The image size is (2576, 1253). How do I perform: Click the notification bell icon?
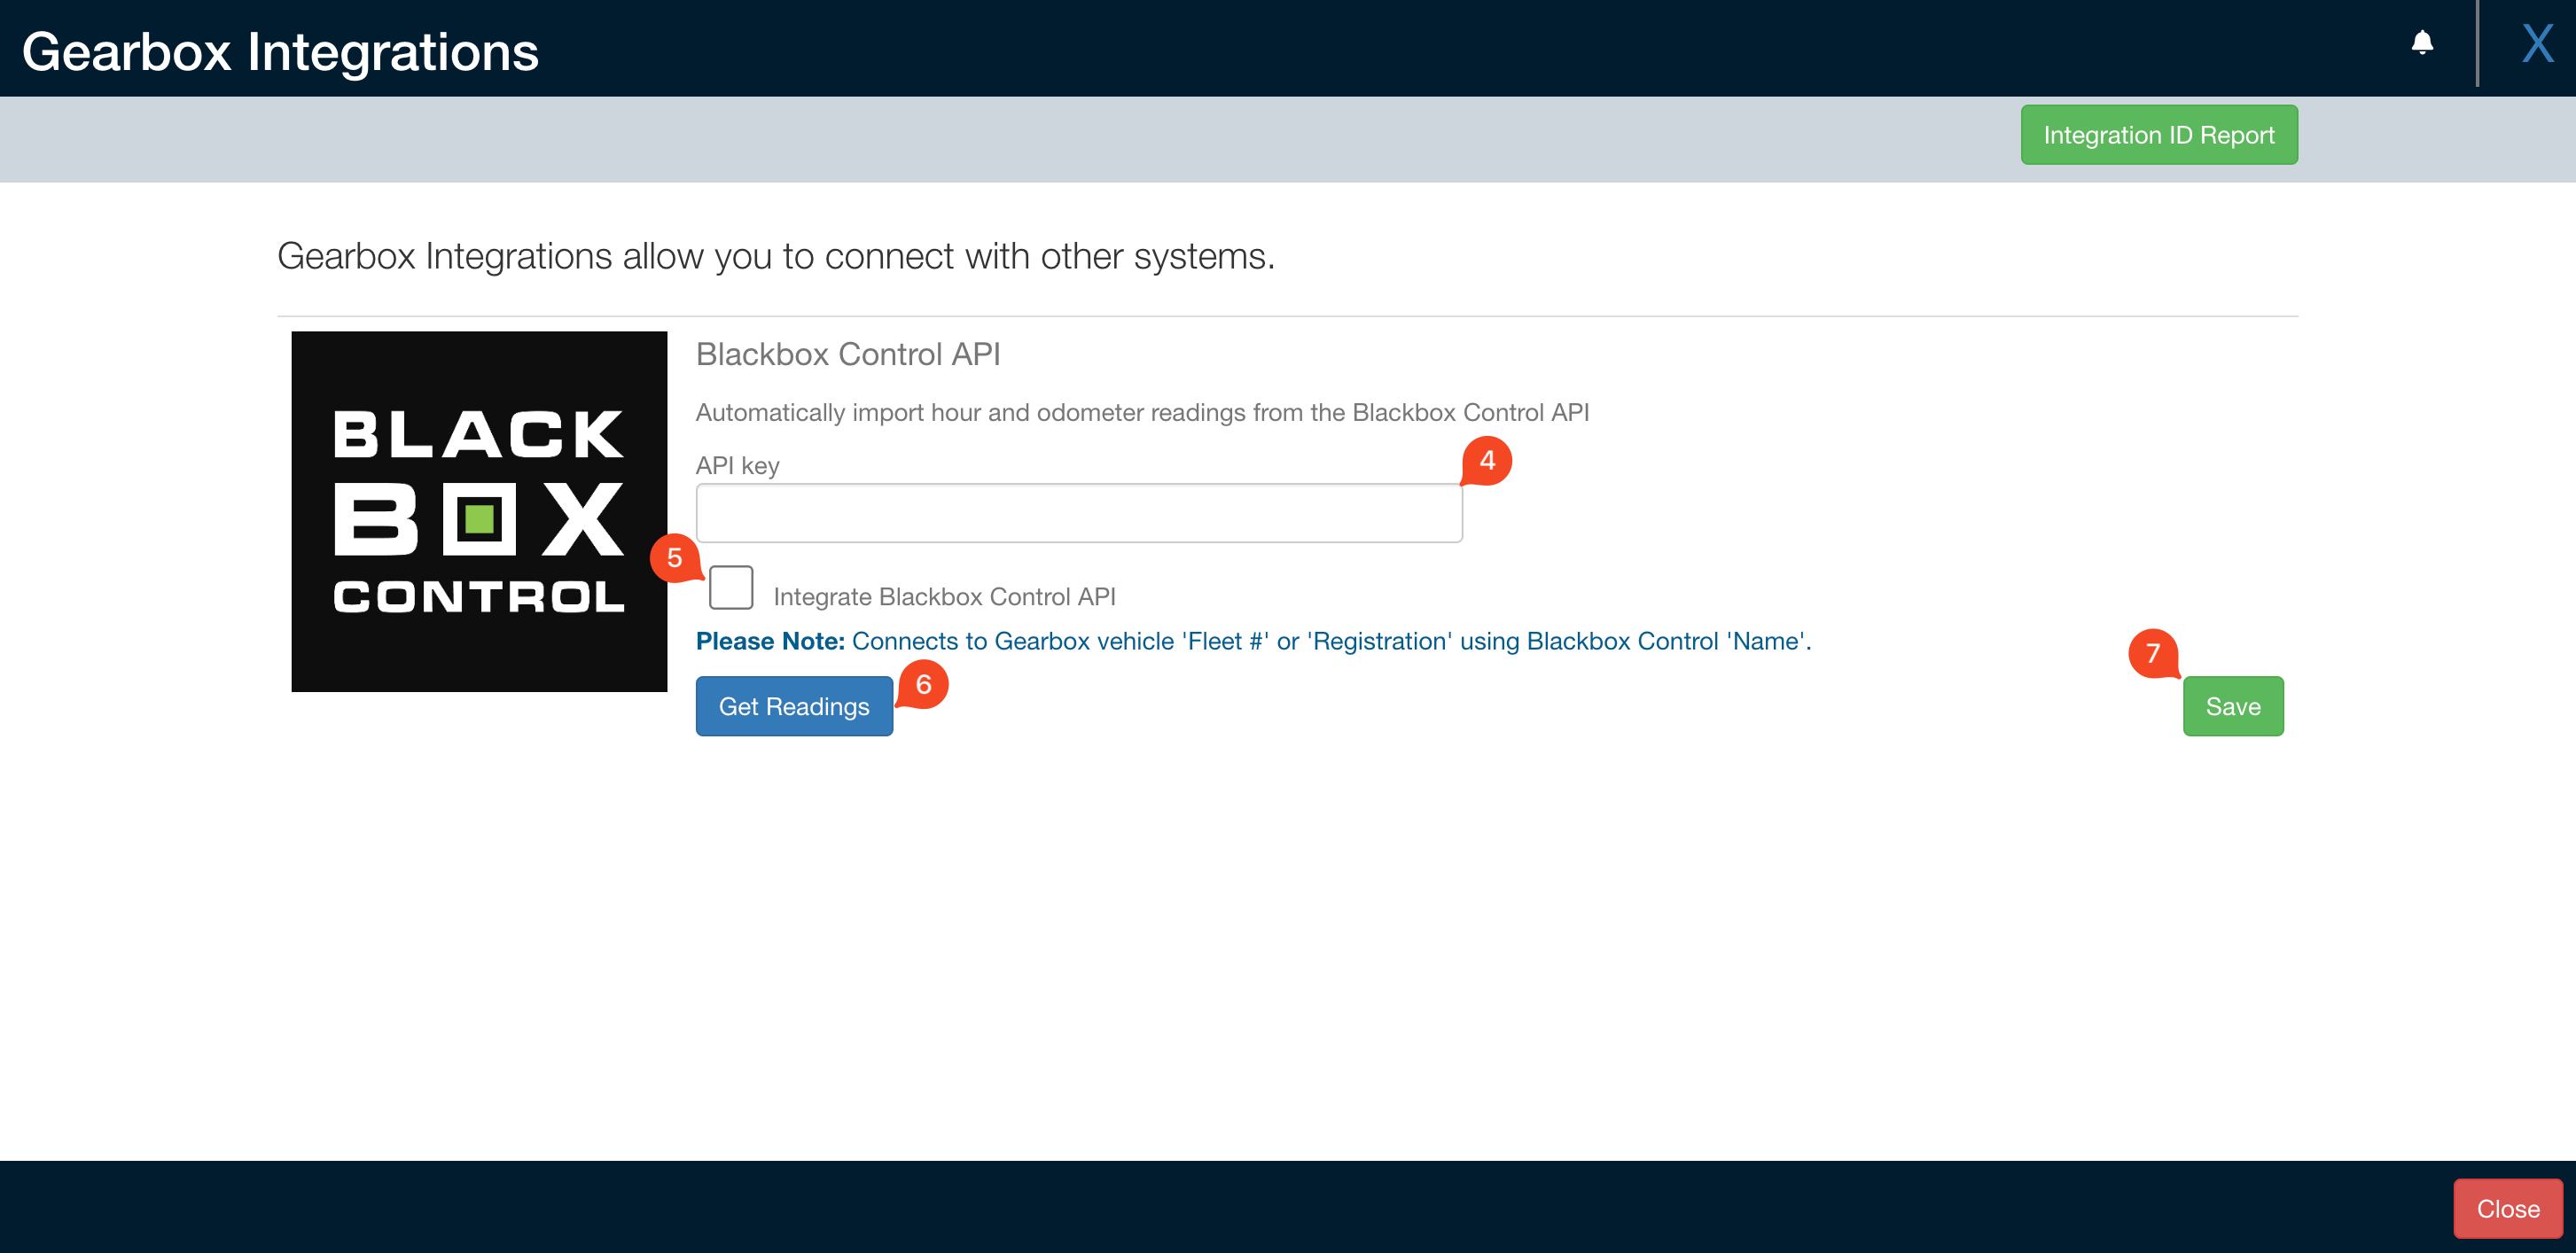point(2421,43)
